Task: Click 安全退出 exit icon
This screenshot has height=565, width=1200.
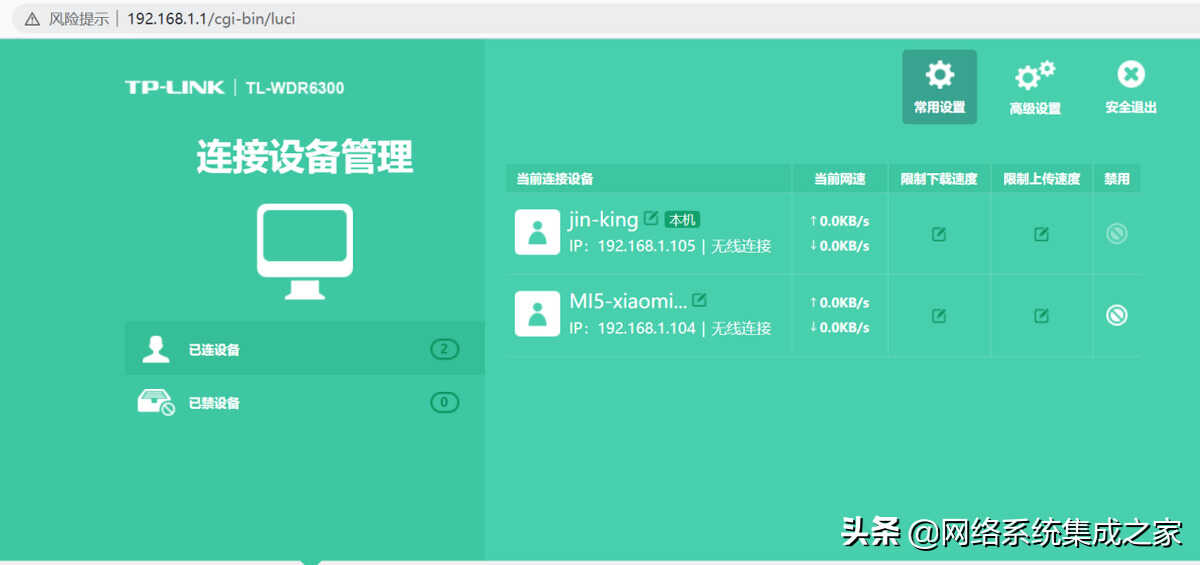Action: pos(1131,74)
